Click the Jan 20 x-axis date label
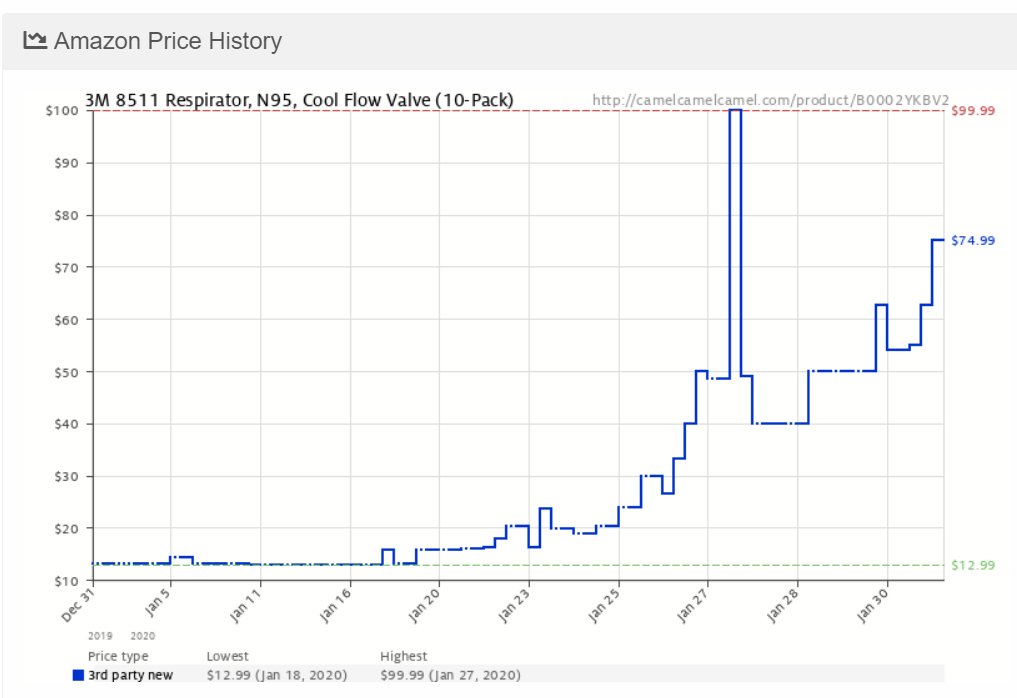1017x698 pixels. tap(424, 605)
